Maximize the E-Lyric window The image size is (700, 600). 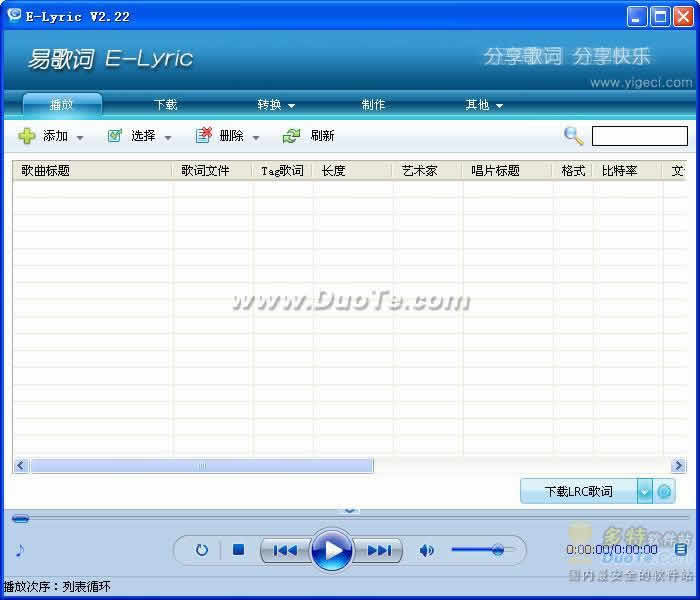[x=660, y=17]
